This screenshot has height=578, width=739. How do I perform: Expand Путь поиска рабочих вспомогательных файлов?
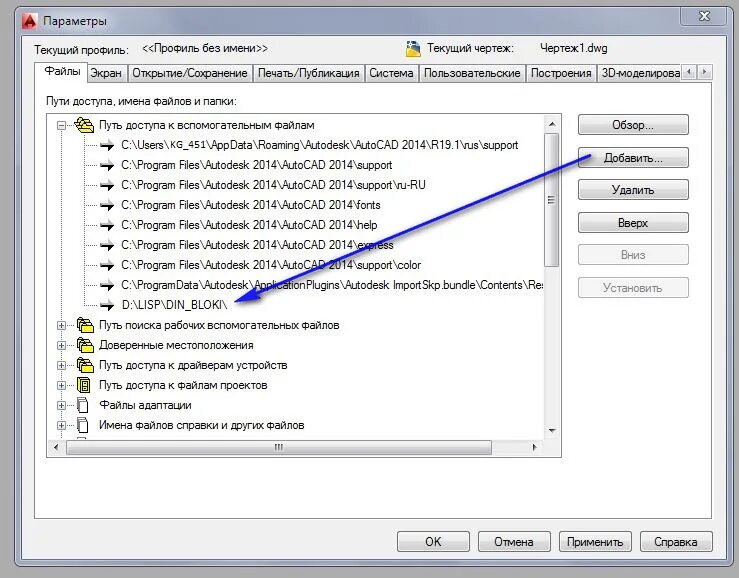tap(61, 325)
